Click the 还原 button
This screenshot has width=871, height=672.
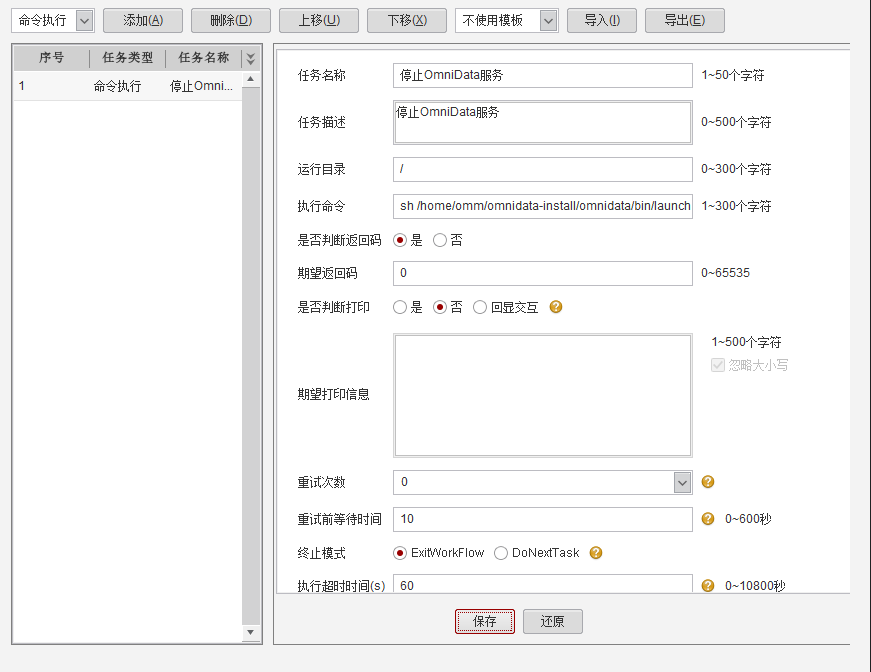click(553, 621)
